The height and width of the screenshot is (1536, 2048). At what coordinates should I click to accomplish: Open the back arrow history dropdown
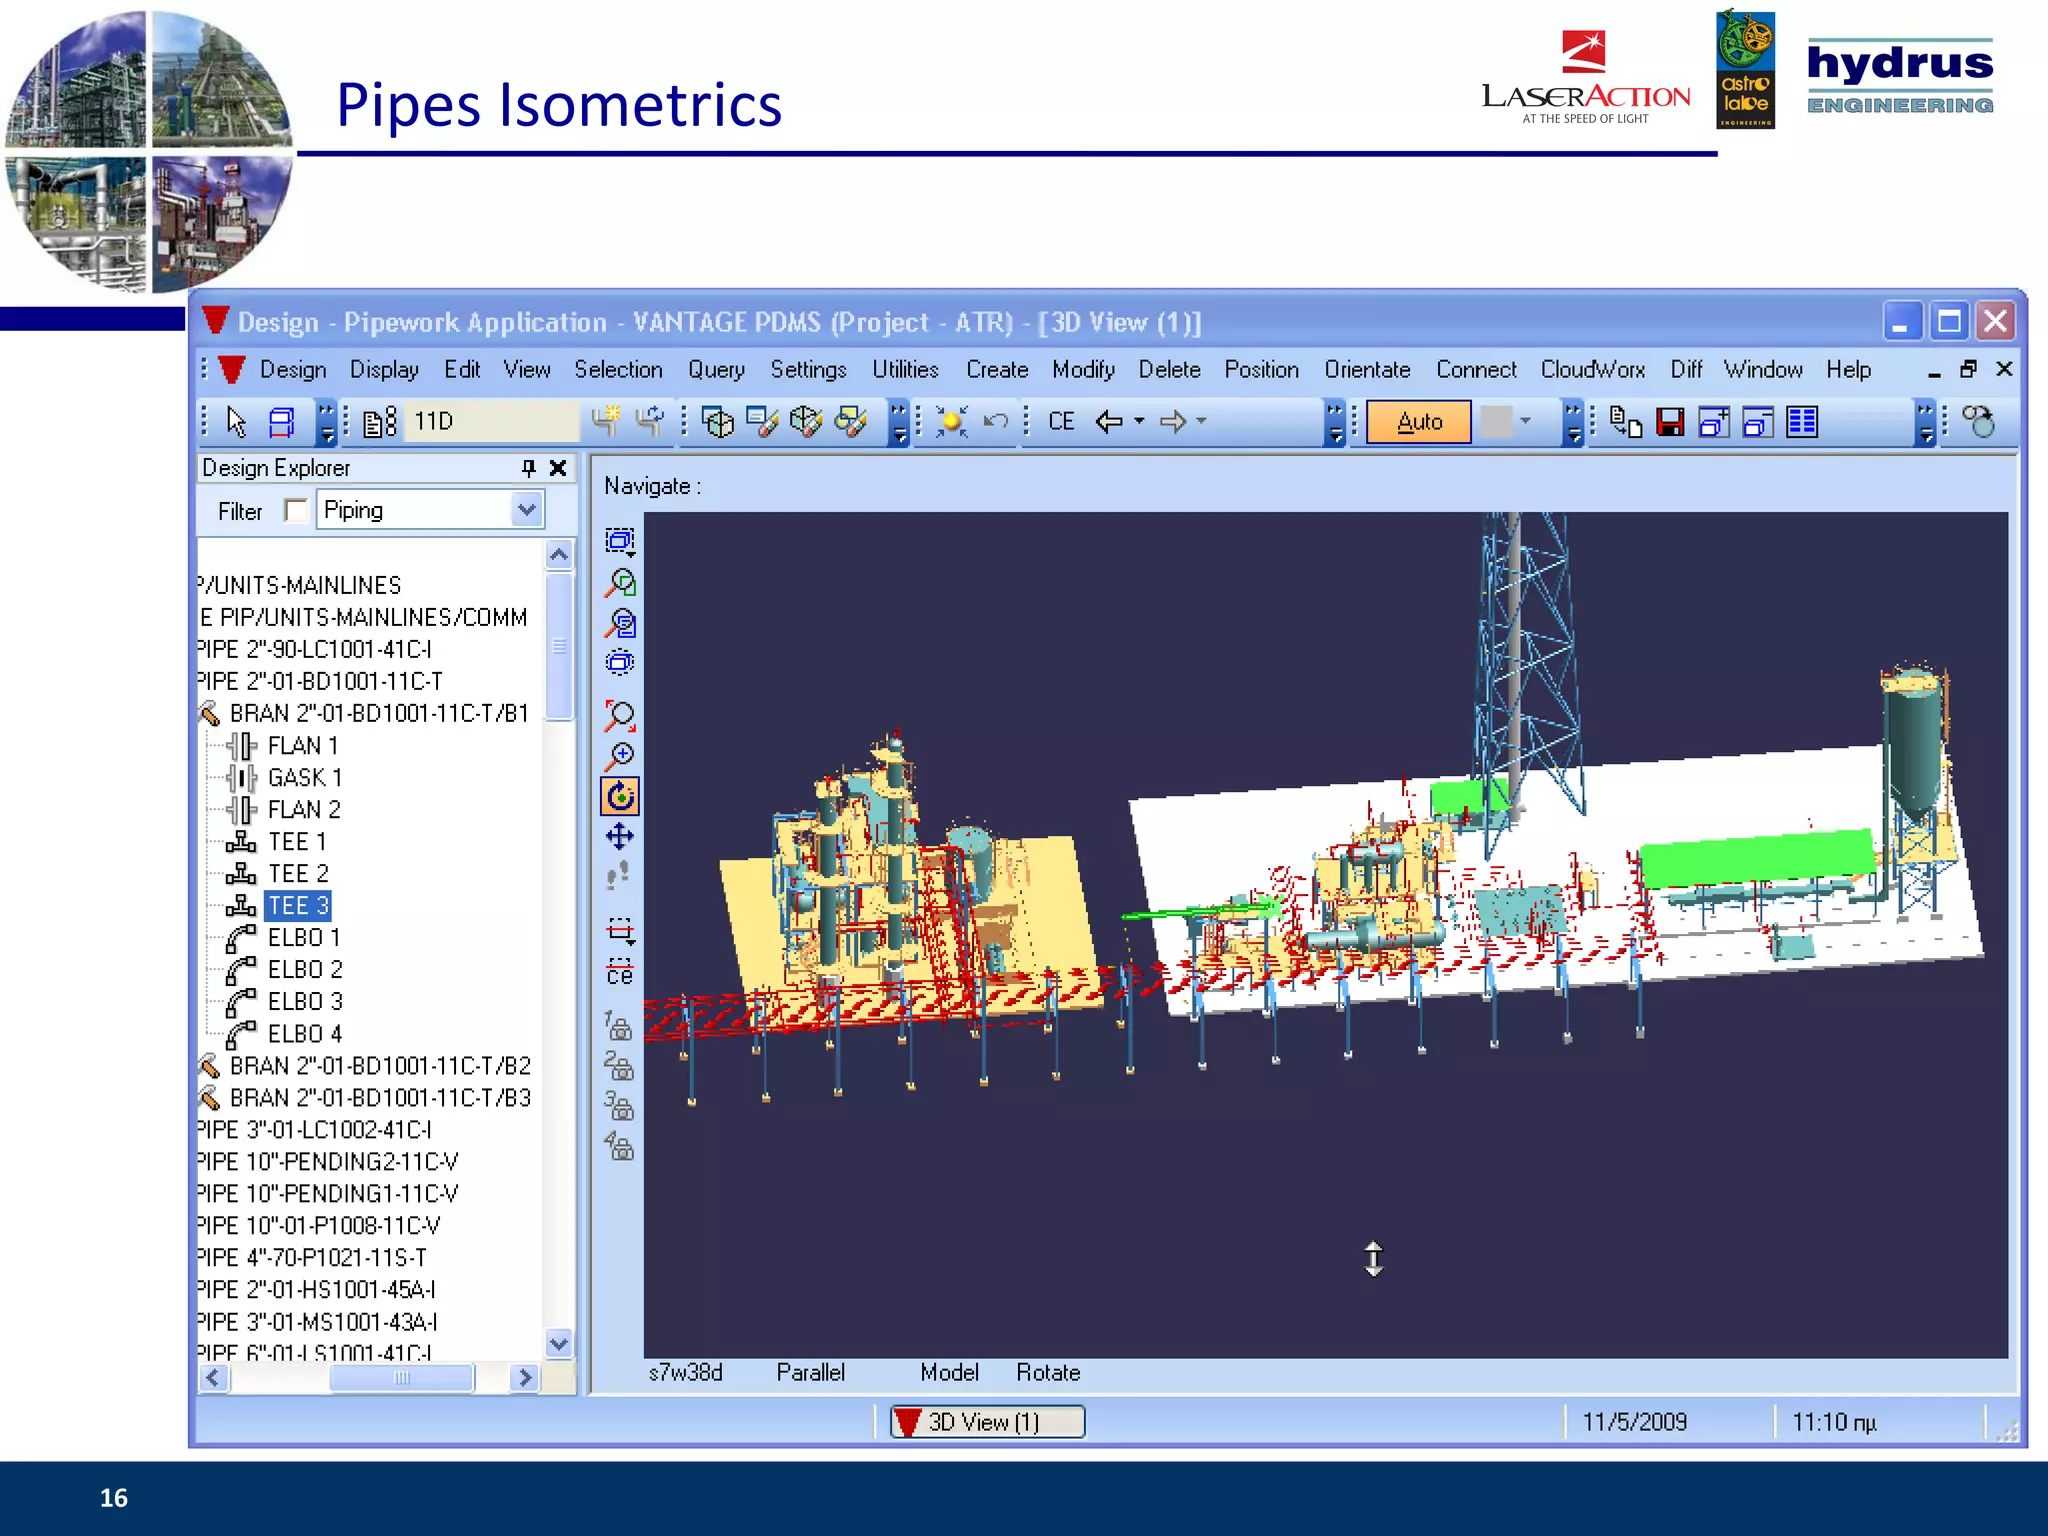click(1139, 421)
